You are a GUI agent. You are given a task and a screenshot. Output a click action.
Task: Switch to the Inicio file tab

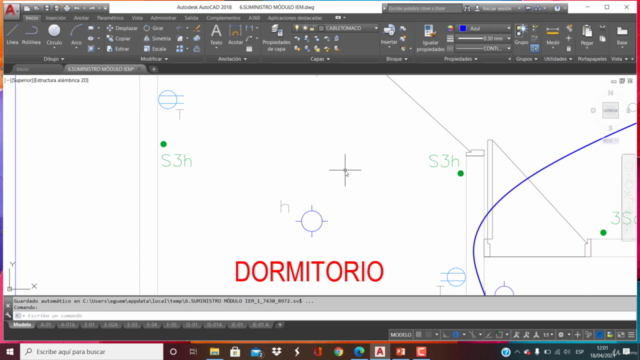tap(23, 69)
